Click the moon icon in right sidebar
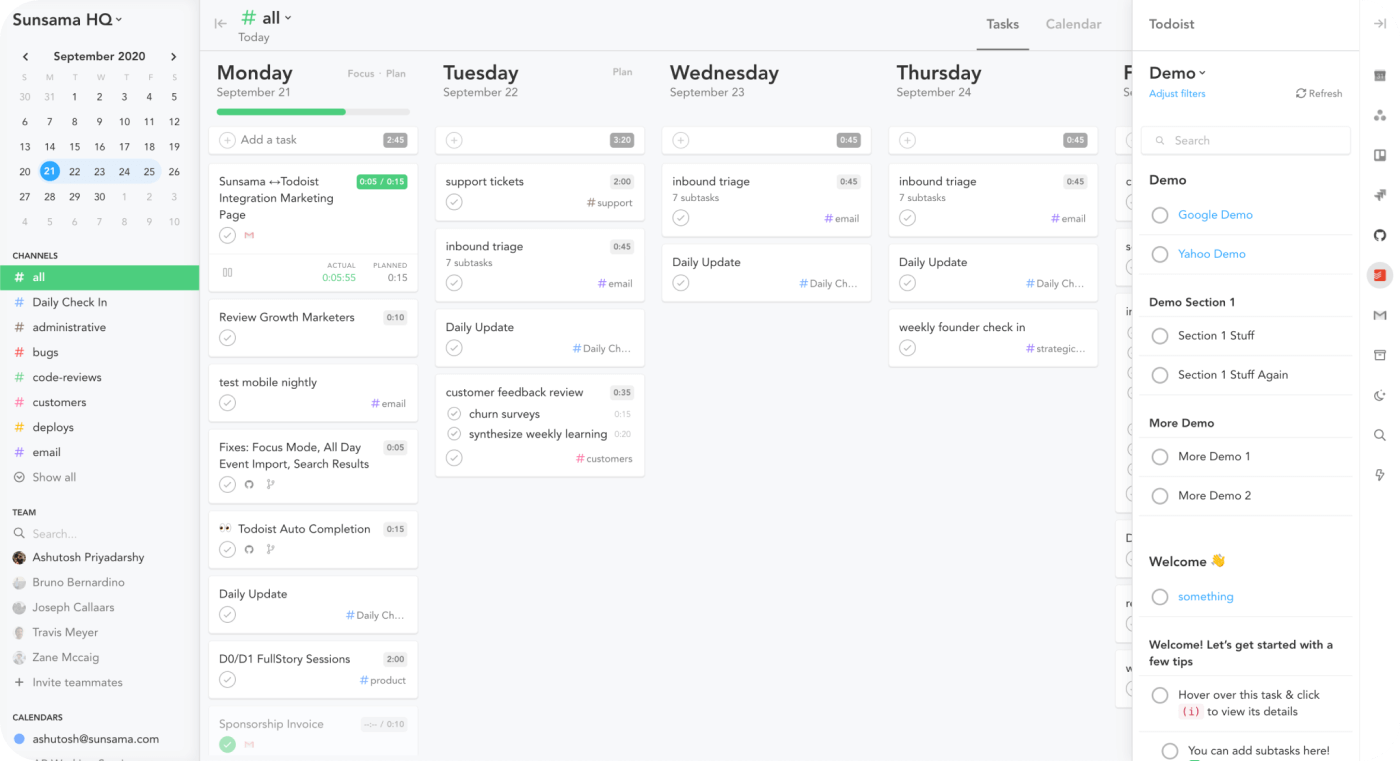This screenshot has width=1400, height=761. 1380,396
